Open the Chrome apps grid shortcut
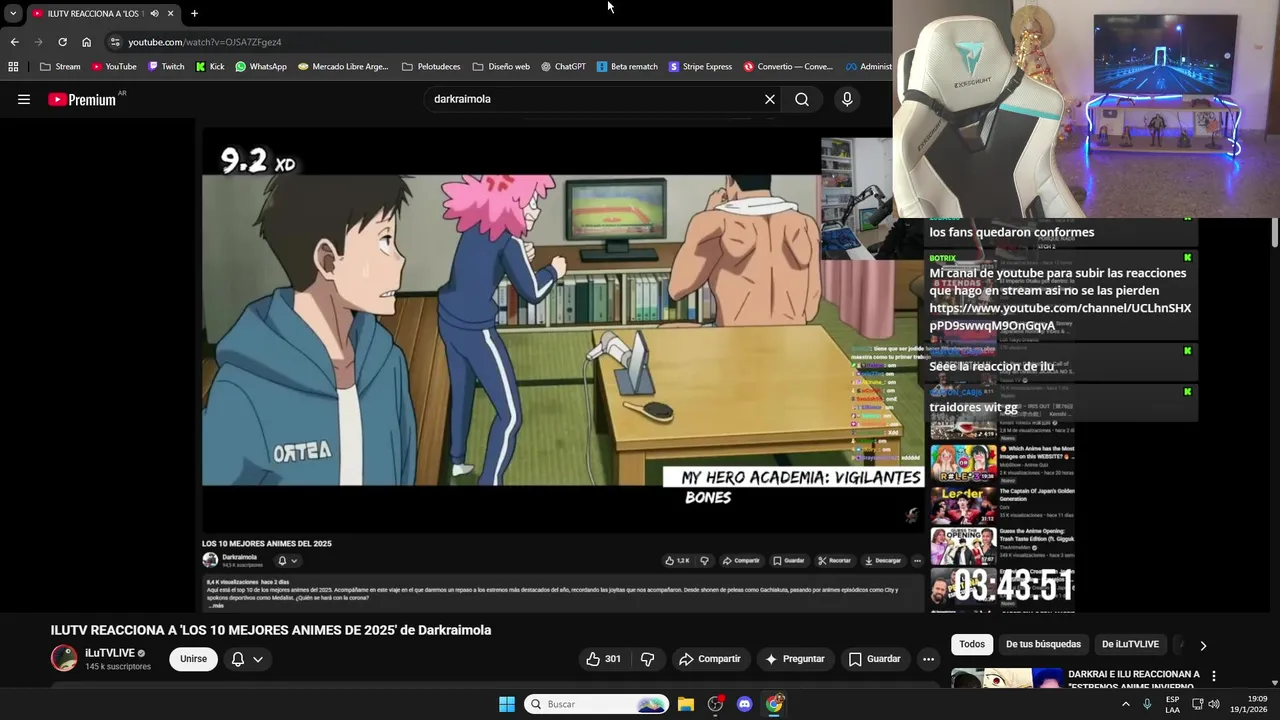This screenshot has width=1280, height=720. click(13, 67)
